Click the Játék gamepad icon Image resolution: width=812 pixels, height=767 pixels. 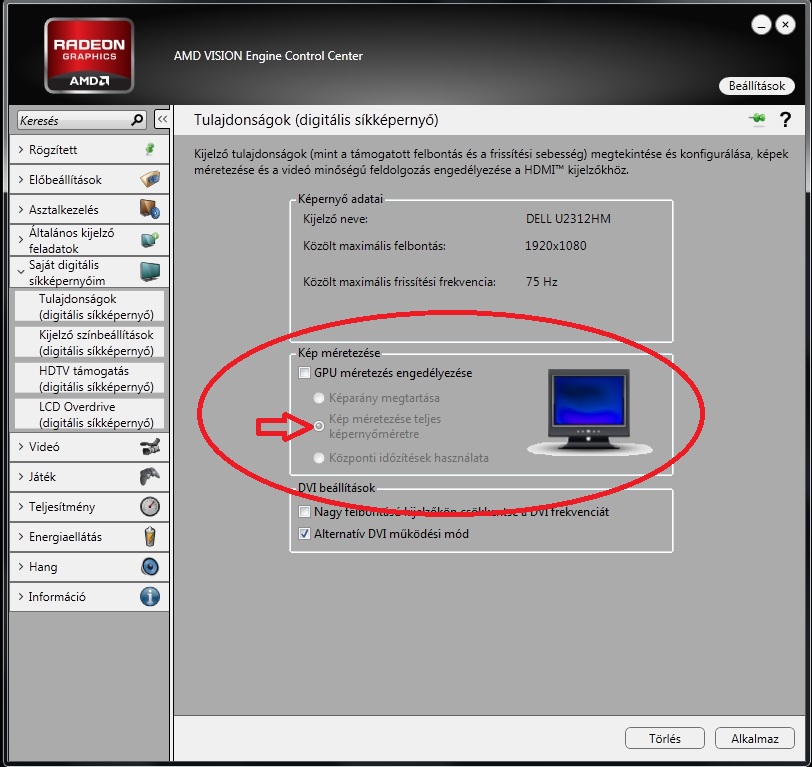150,476
